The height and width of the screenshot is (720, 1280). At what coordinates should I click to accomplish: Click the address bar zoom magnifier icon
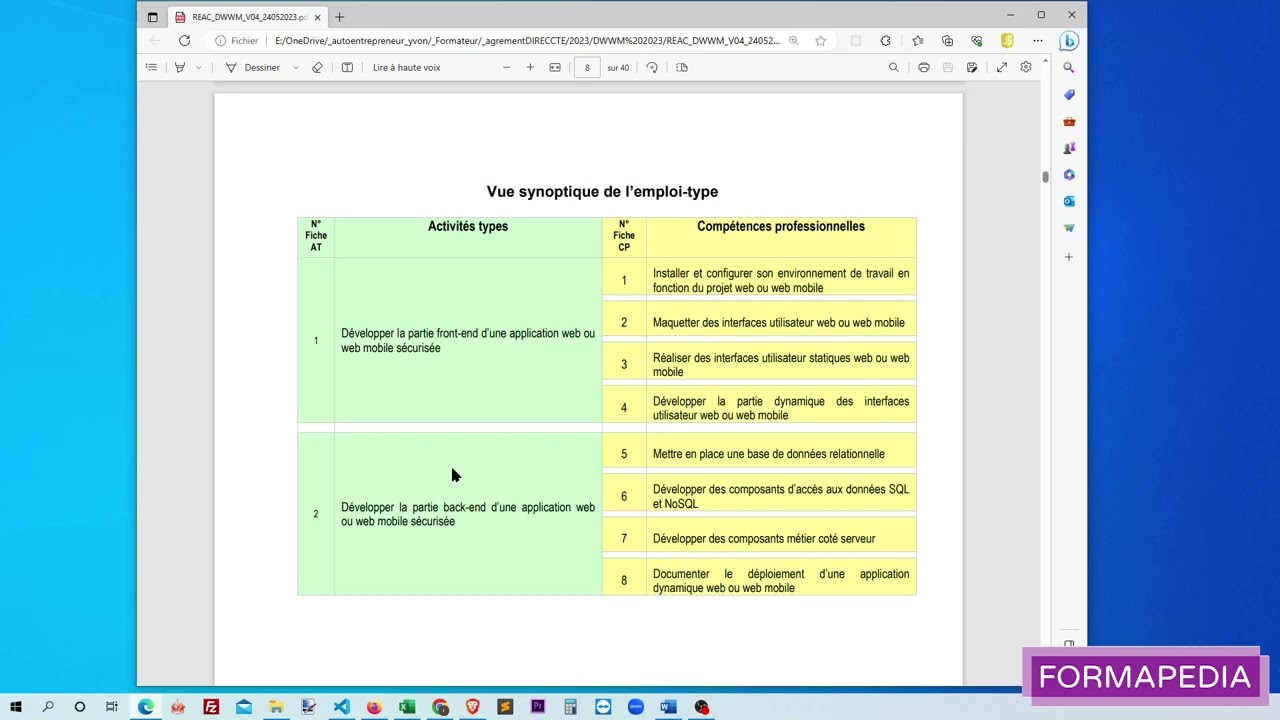pyautogui.click(x=794, y=41)
